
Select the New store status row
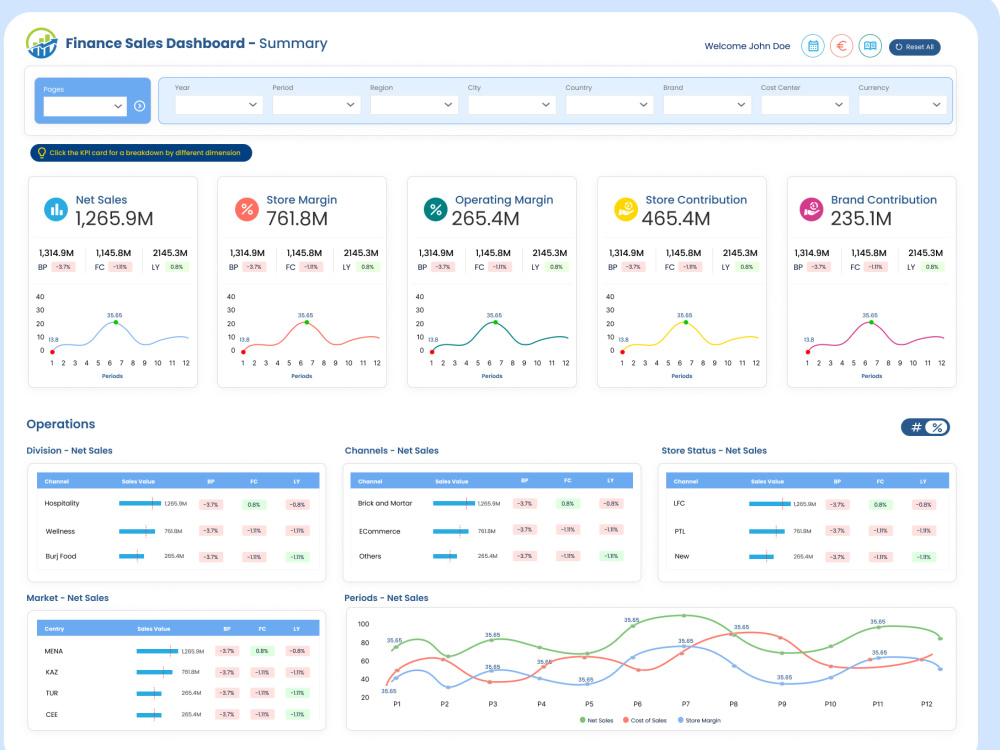tap(807, 556)
